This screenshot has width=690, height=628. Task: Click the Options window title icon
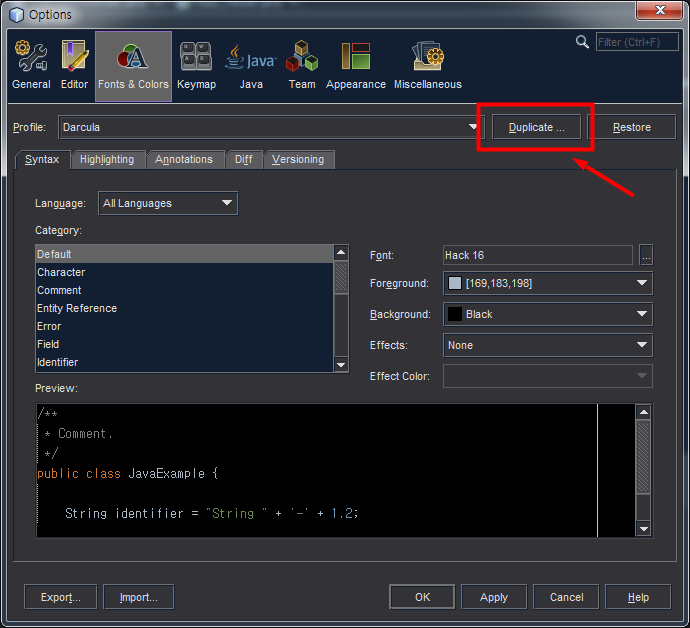point(16,15)
